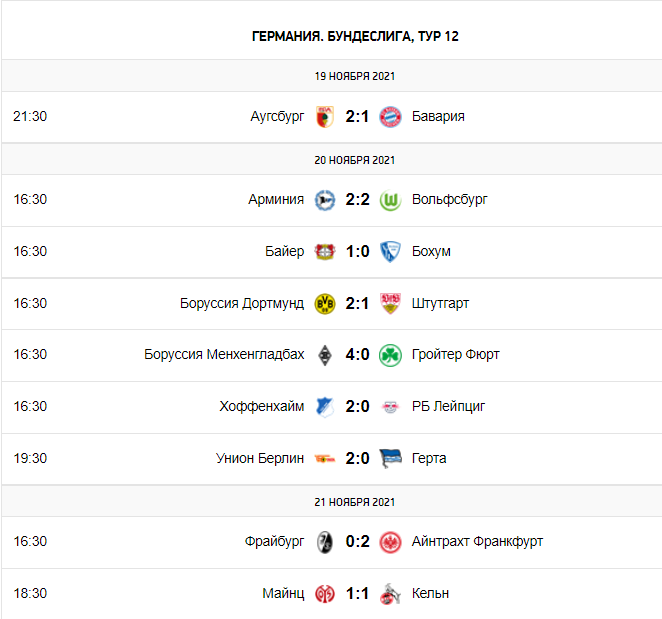
Task: Click the РБ Лейпциг team name
Action: 452,406
